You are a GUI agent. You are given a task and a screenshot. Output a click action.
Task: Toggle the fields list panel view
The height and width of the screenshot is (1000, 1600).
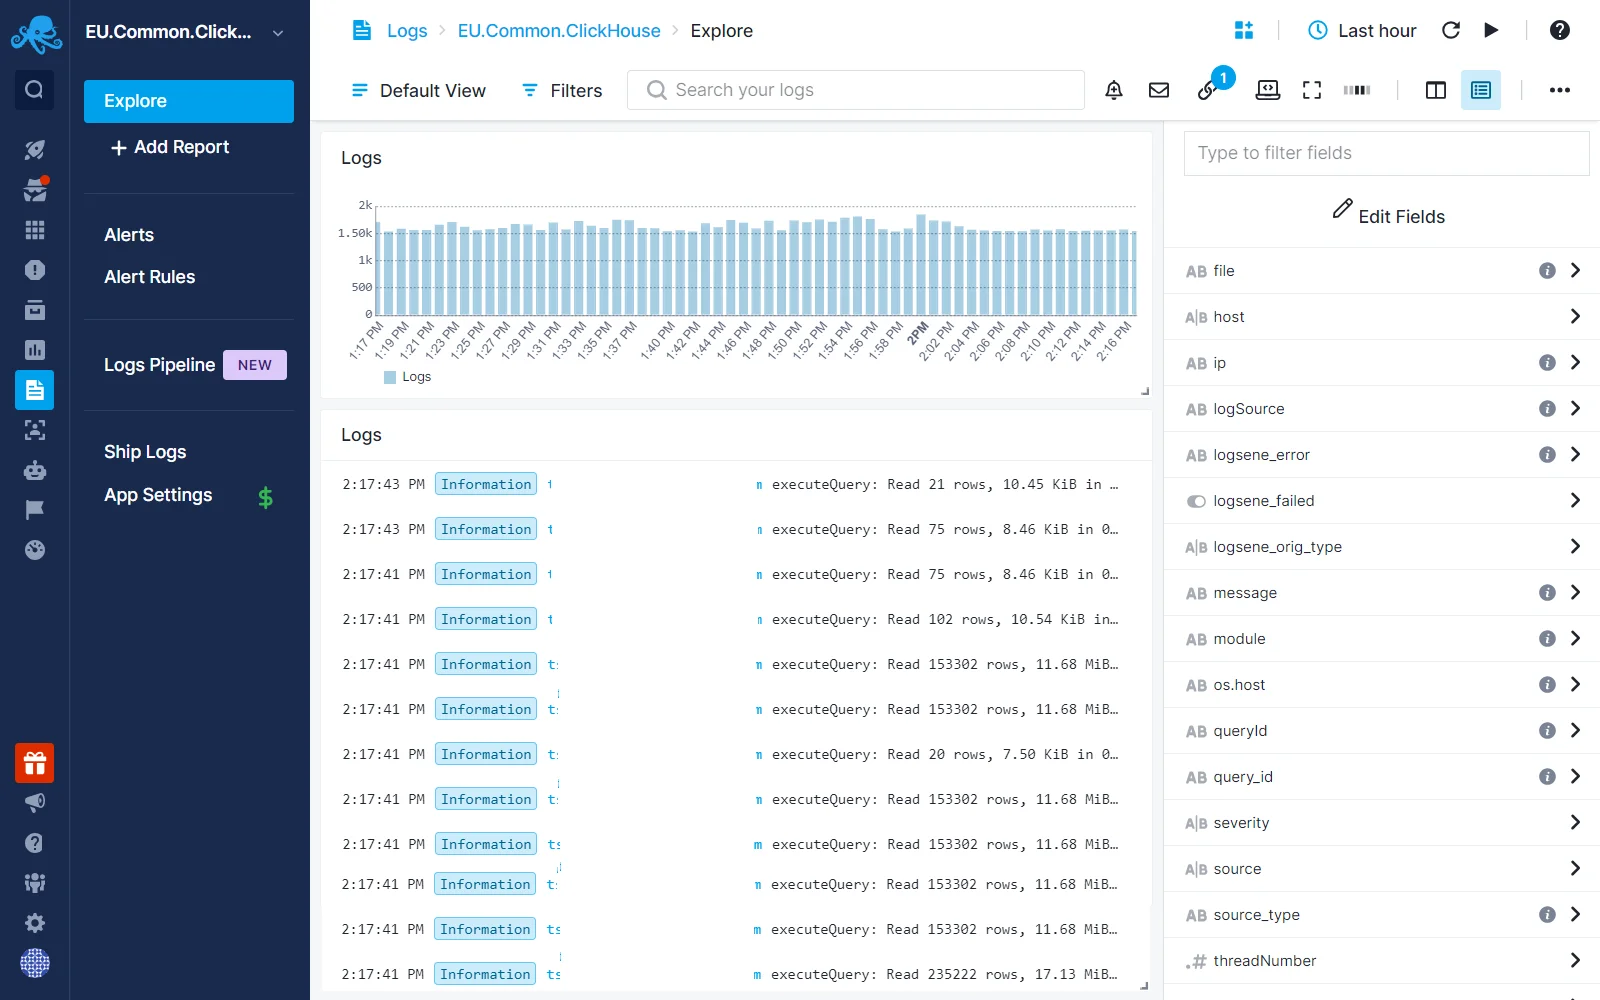1480,90
